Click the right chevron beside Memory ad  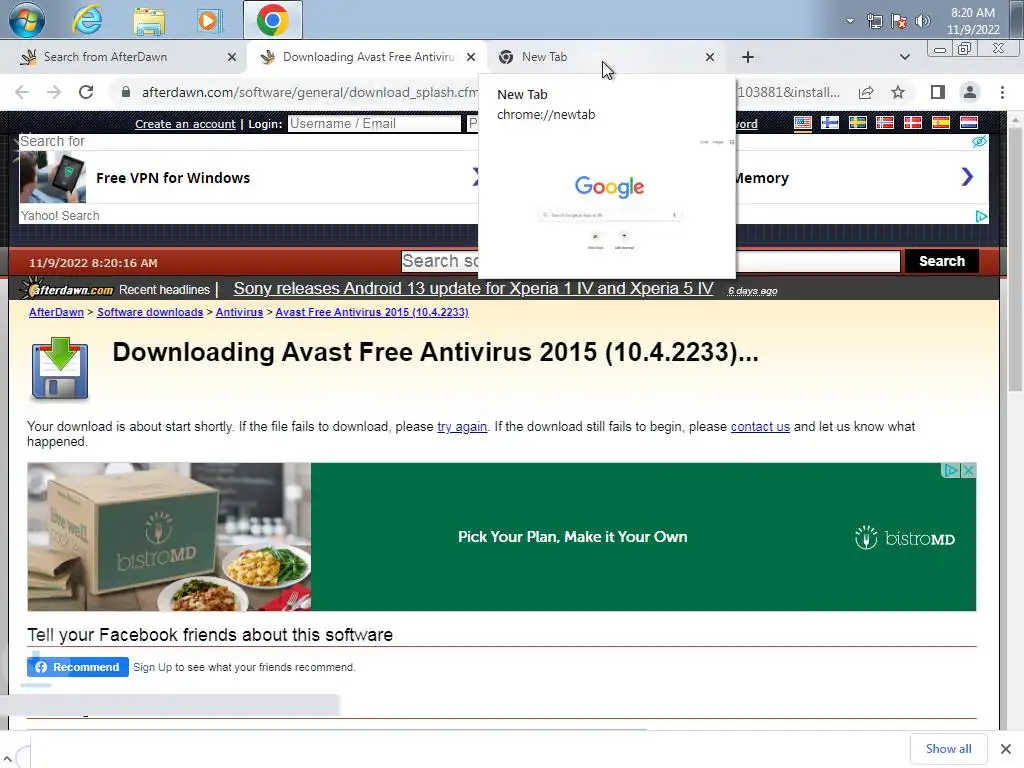tap(967, 176)
